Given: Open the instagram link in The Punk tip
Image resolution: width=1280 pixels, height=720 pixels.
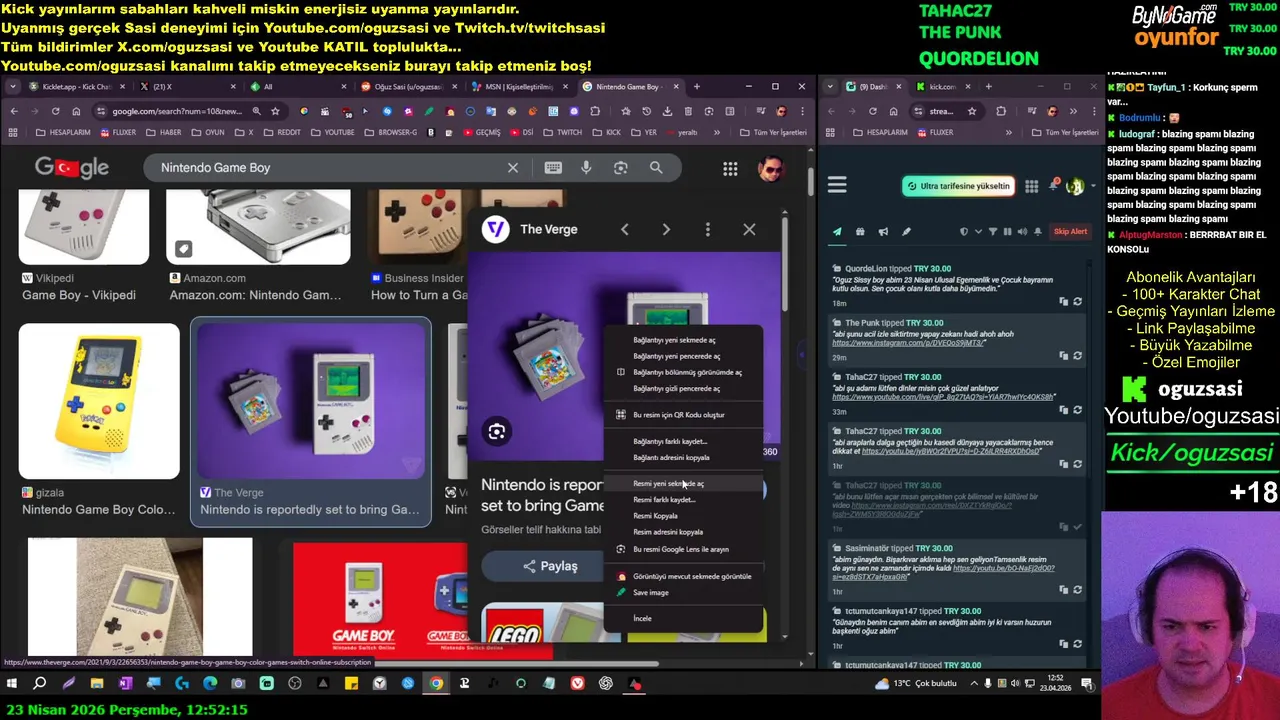Looking at the screenshot, I should (908, 343).
